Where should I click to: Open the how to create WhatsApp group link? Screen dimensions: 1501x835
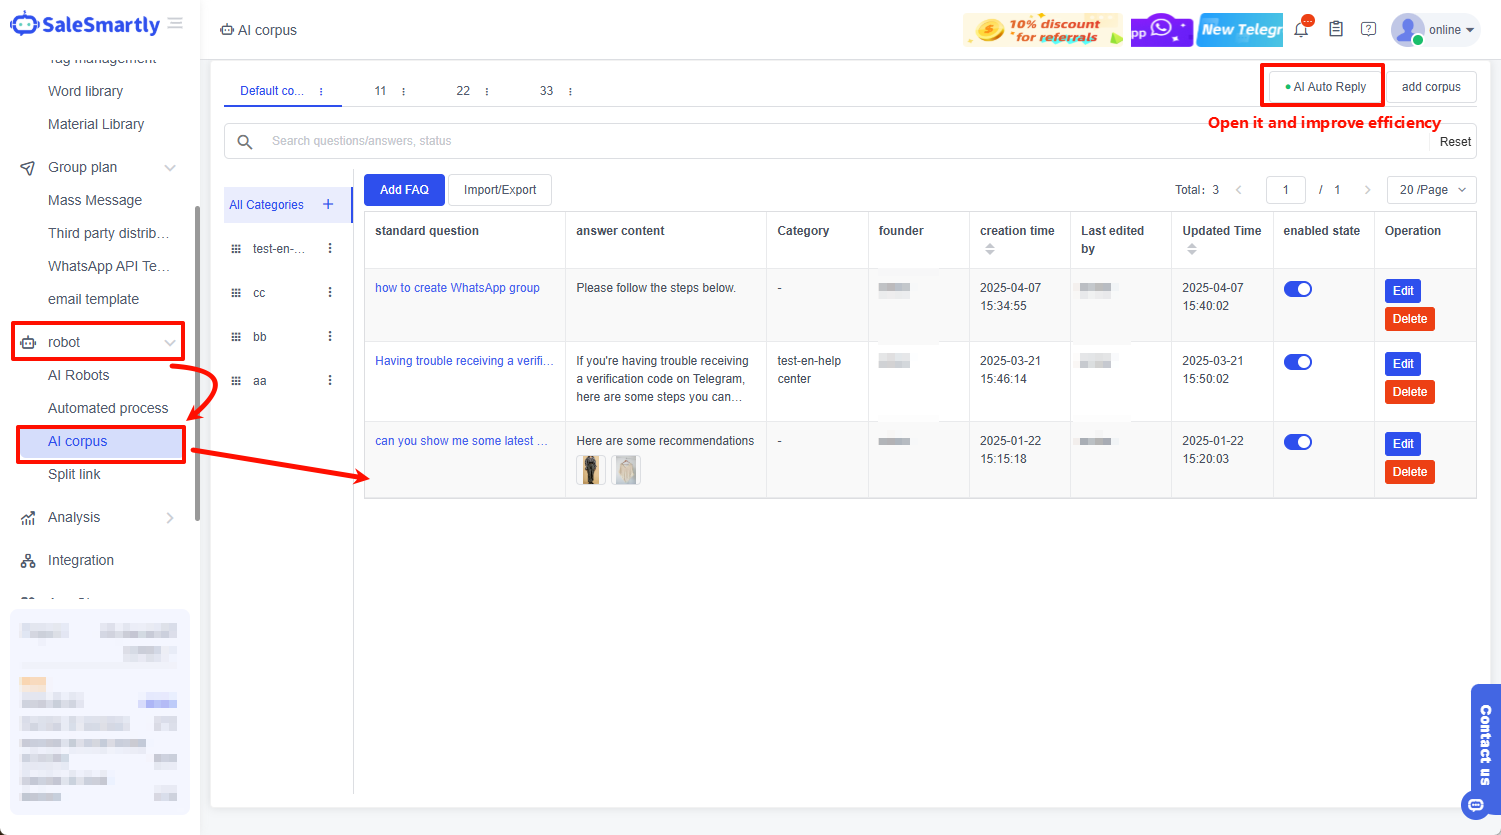[457, 288]
